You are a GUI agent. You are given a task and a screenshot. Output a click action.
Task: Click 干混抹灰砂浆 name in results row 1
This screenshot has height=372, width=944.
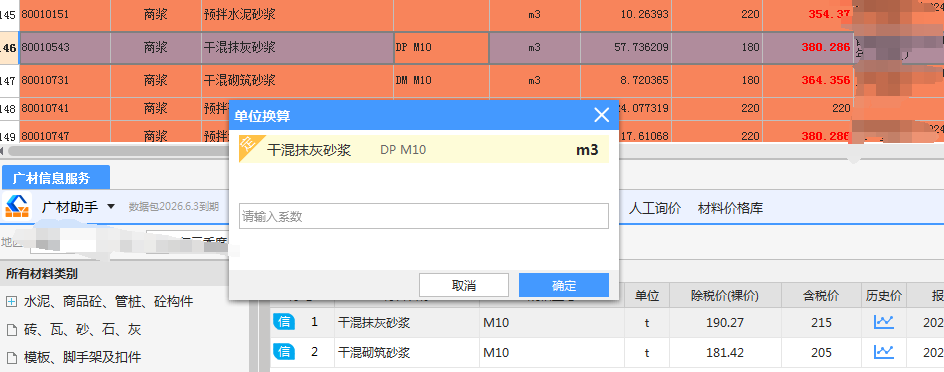tap(374, 323)
